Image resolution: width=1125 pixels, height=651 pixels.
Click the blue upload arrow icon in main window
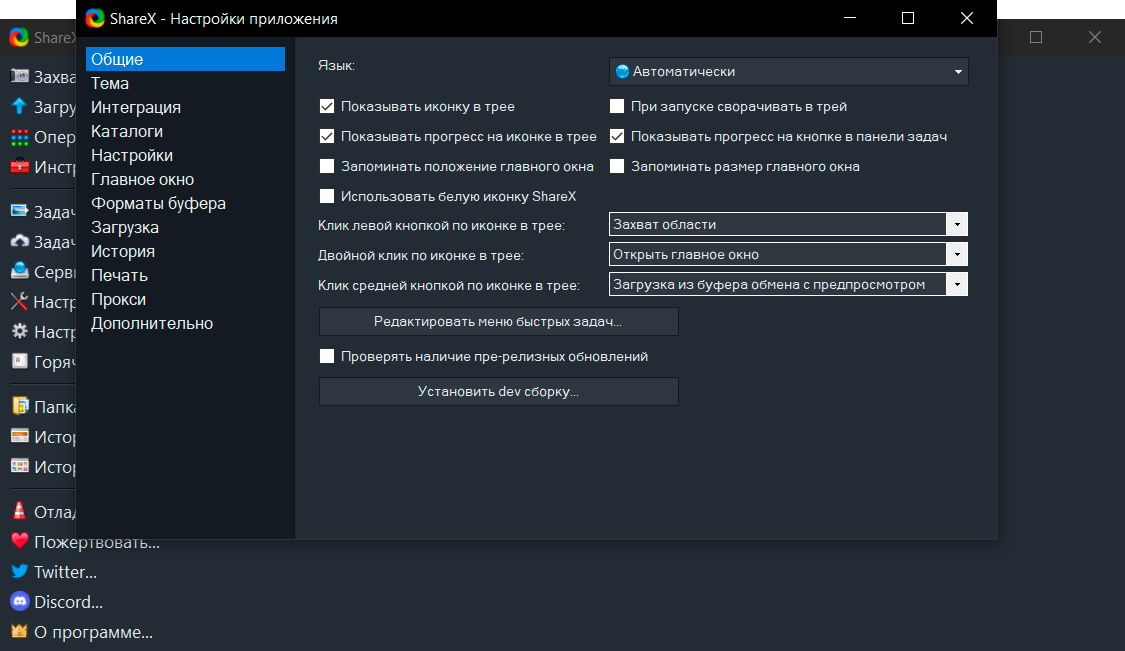point(20,106)
